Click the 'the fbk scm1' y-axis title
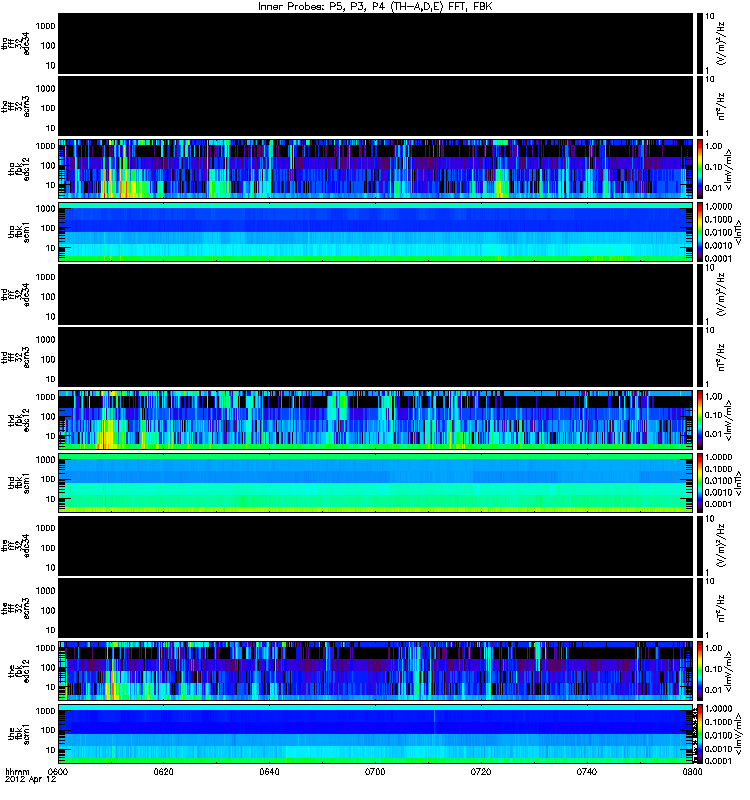The height and width of the screenshot is (800, 750). click(x=19, y=734)
